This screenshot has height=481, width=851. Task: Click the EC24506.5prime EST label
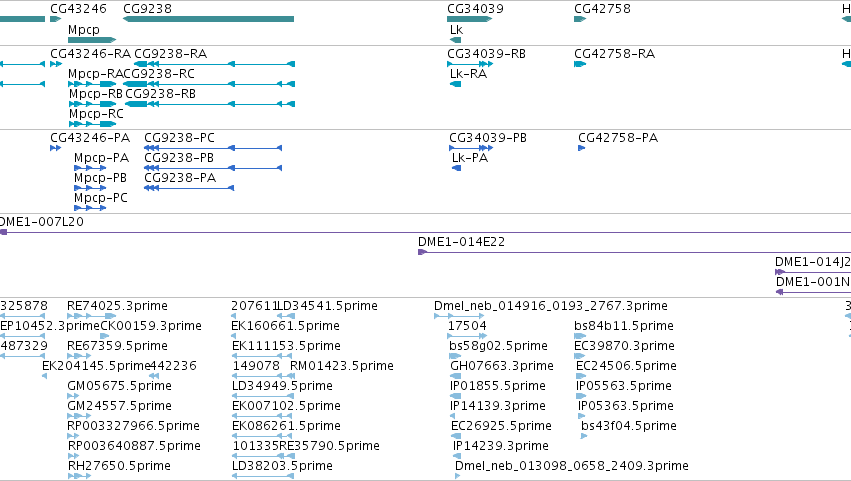(x=626, y=366)
